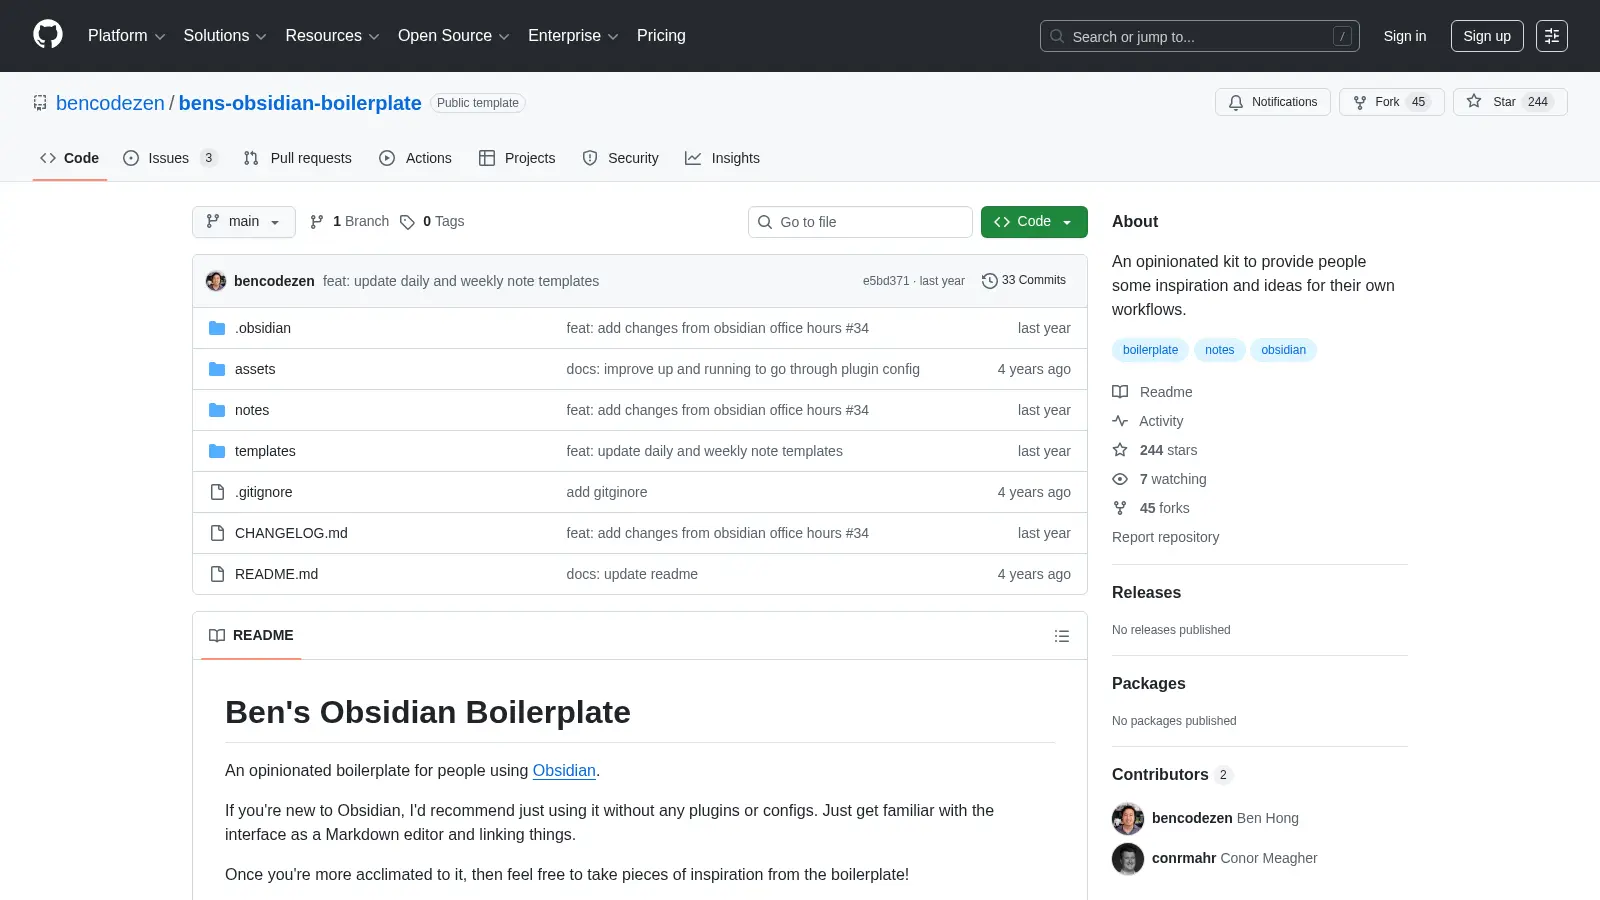Open the README outline icon
1600x900 pixels.
pyautogui.click(x=1062, y=636)
